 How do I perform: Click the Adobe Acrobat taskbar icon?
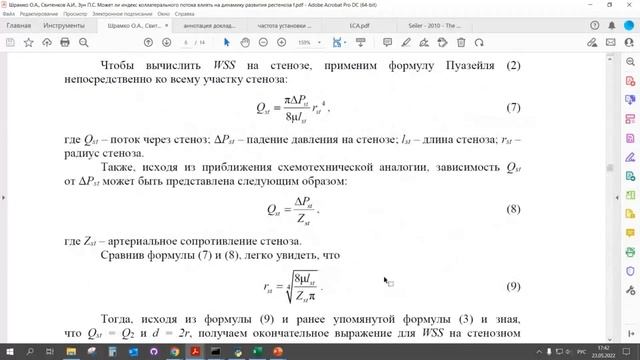196,351
